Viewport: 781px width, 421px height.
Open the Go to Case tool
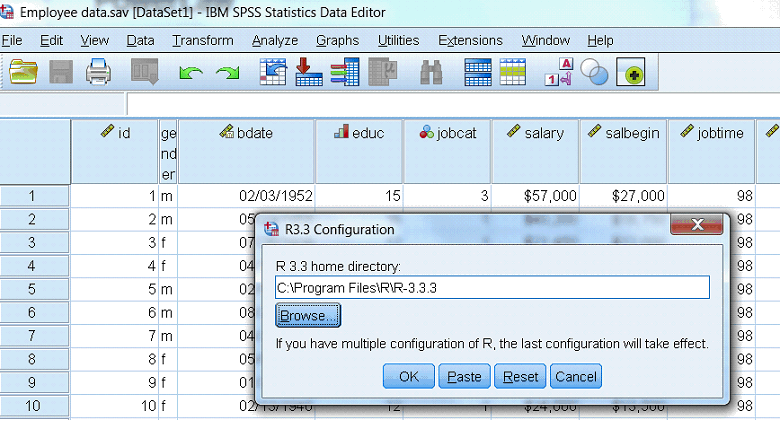pyautogui.click(x=273, y=72)
